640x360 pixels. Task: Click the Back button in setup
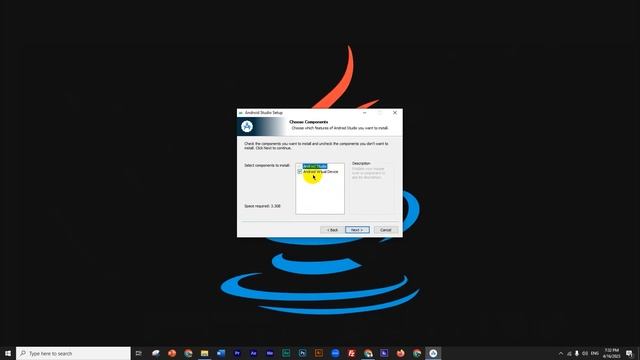[332, 230]
